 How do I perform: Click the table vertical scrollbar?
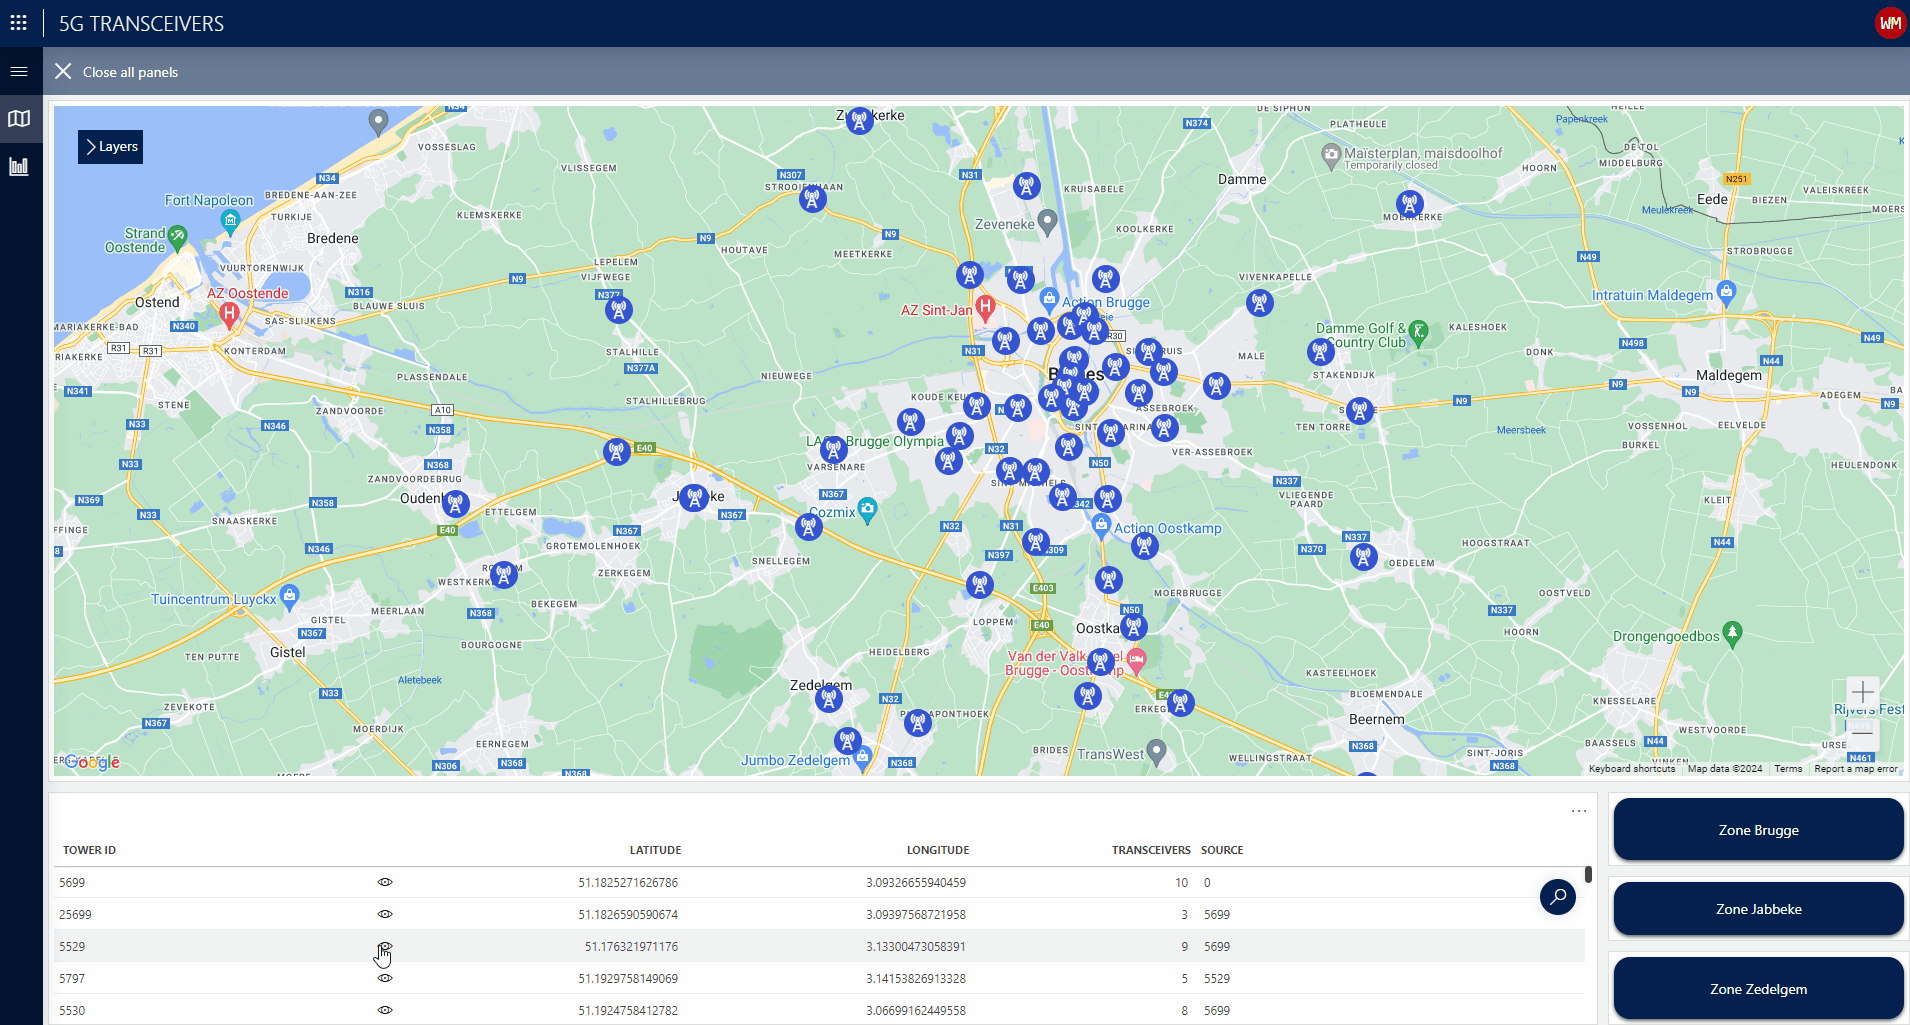[1588, 876]
